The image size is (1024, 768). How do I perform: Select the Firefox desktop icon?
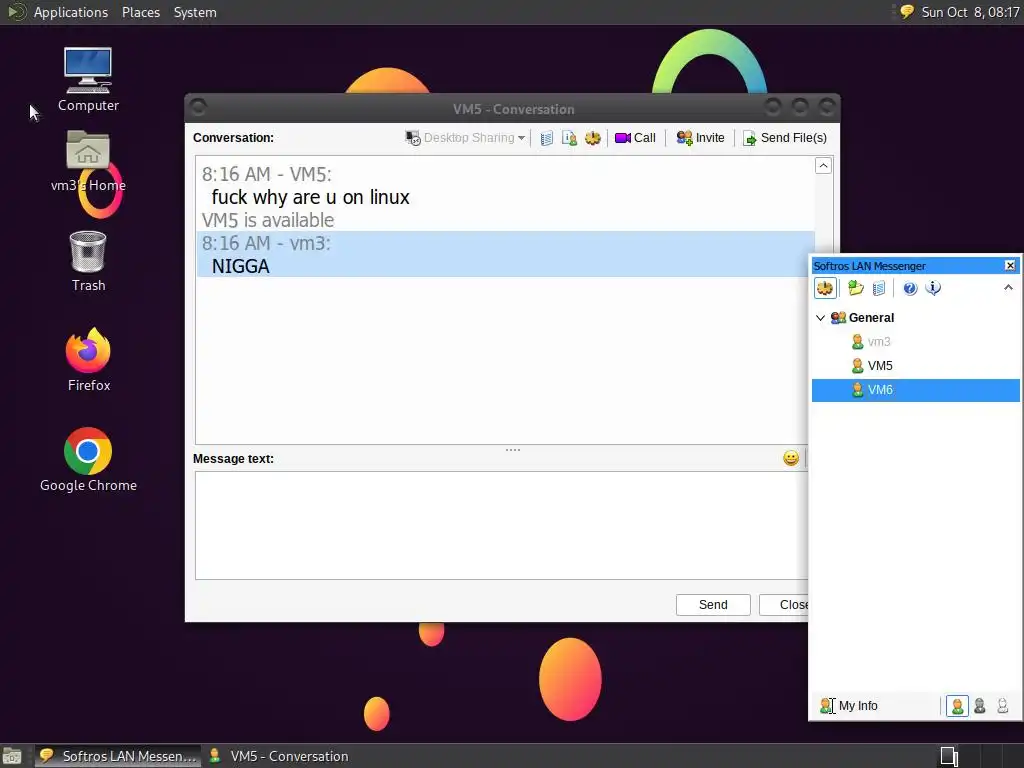tap(89, 360)
